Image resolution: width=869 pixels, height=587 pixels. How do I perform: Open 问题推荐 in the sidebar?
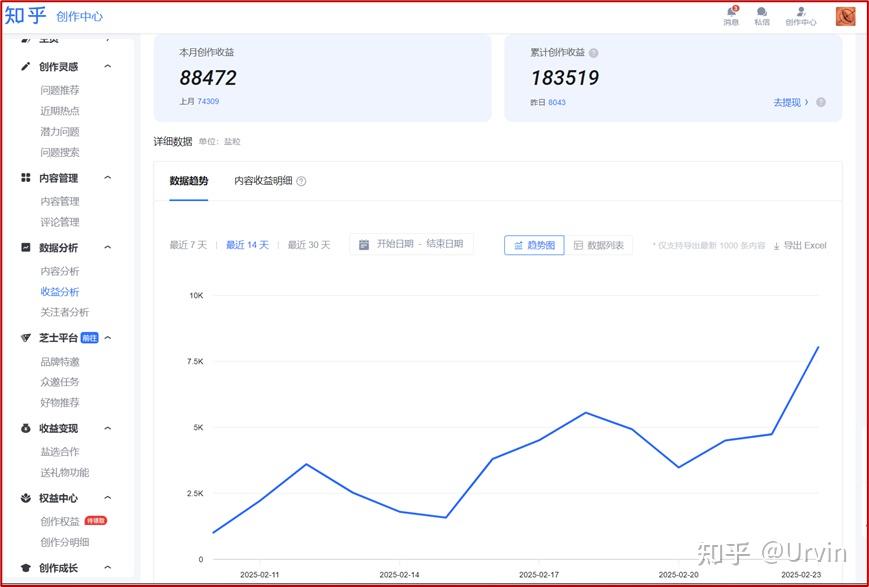point(60,90)
